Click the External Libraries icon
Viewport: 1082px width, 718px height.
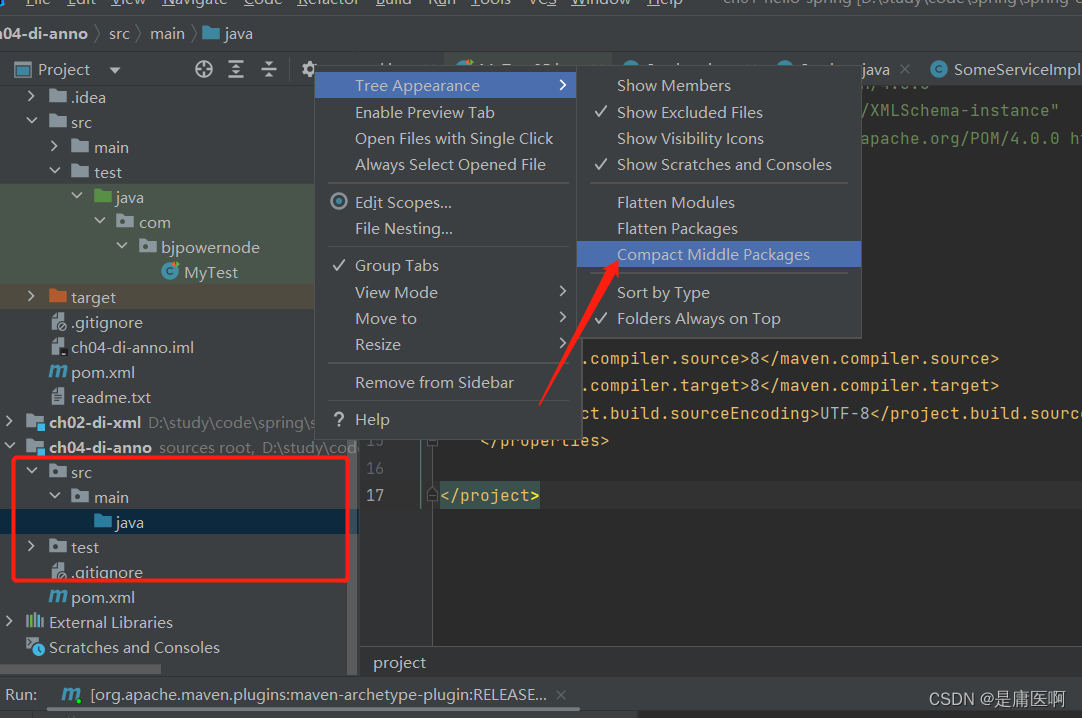[x=35, y=621]
